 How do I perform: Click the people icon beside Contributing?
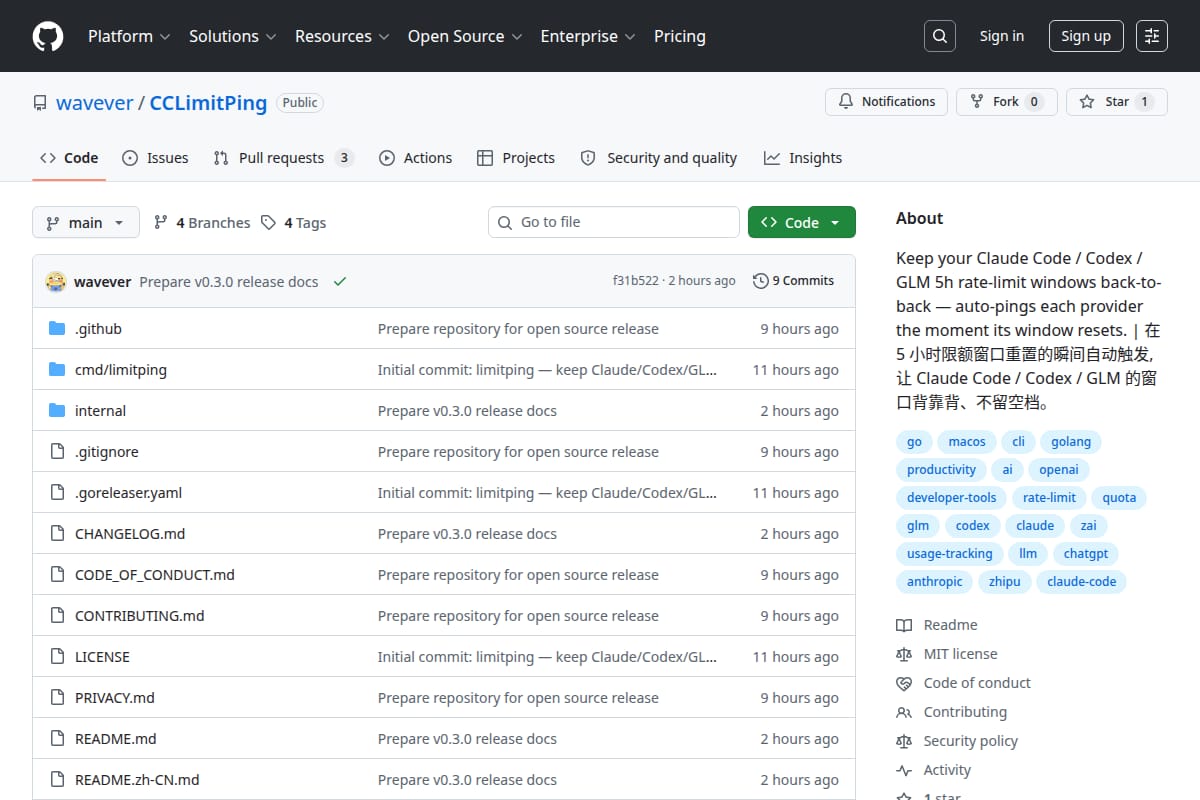tap(904, 712)
